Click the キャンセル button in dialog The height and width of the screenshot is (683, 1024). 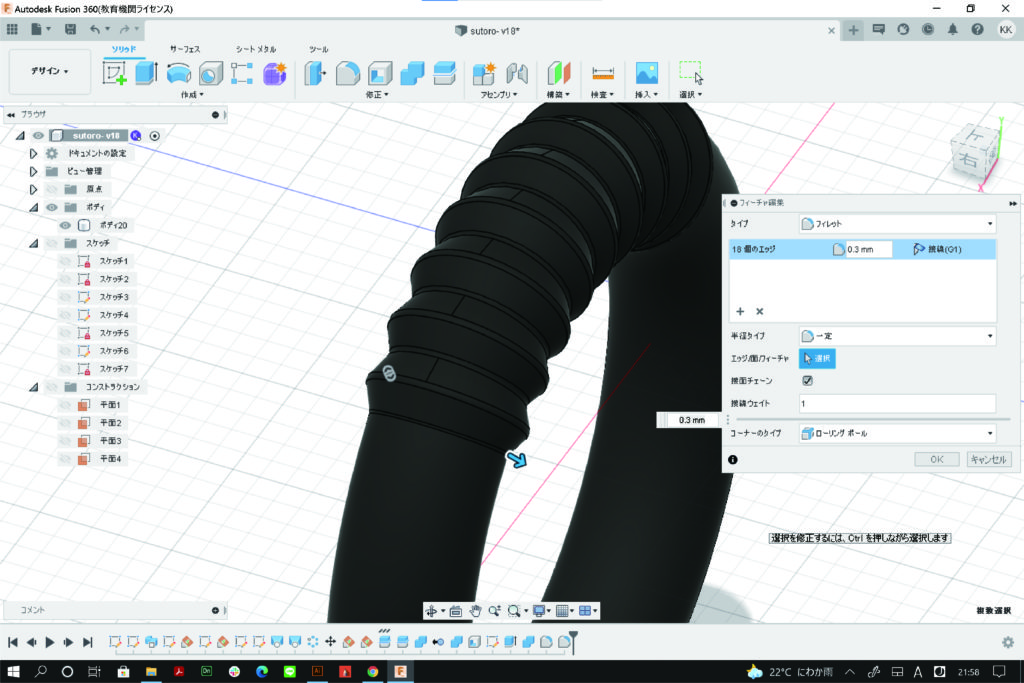(x=988, y=459)
